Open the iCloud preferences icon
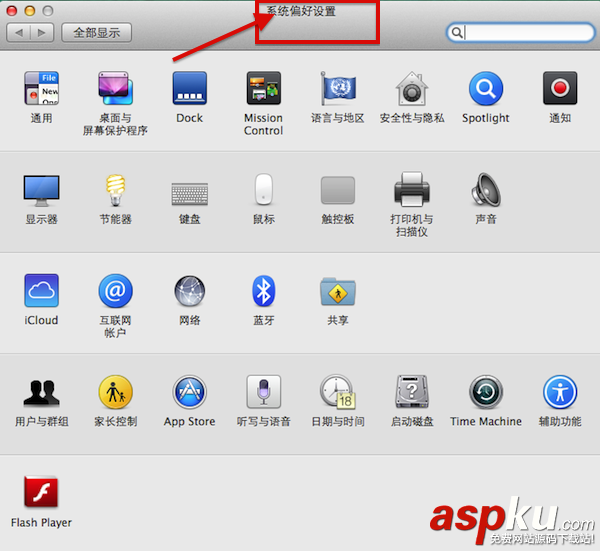This screenshot has height=551, width=600. 41,290
